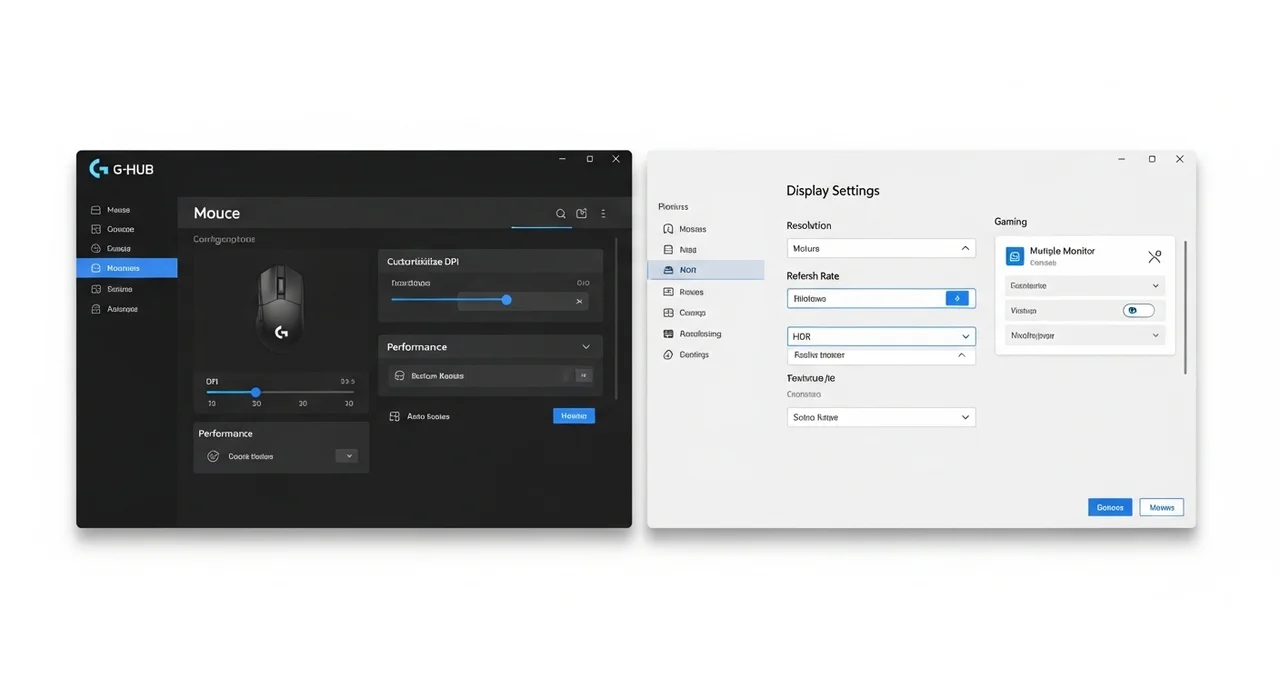The width and height of the screenshot is (1280, 698).
Task: Click the tools icon on the Multiple Monitor card
Action: pyautogui.click(x=1155, y=257)
